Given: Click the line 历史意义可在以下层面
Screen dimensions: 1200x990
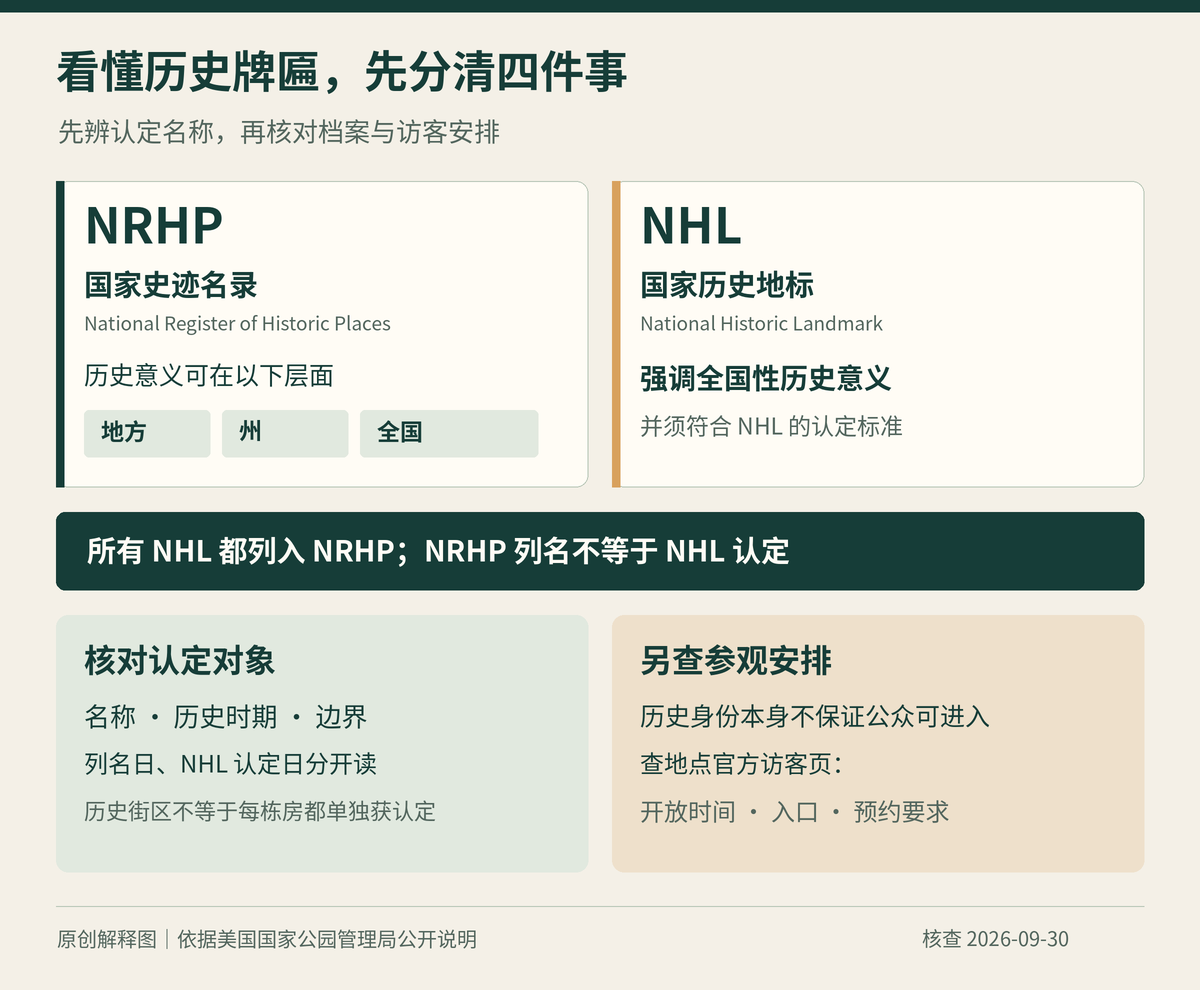Looking at the screenshot, I should click(209, 376).
